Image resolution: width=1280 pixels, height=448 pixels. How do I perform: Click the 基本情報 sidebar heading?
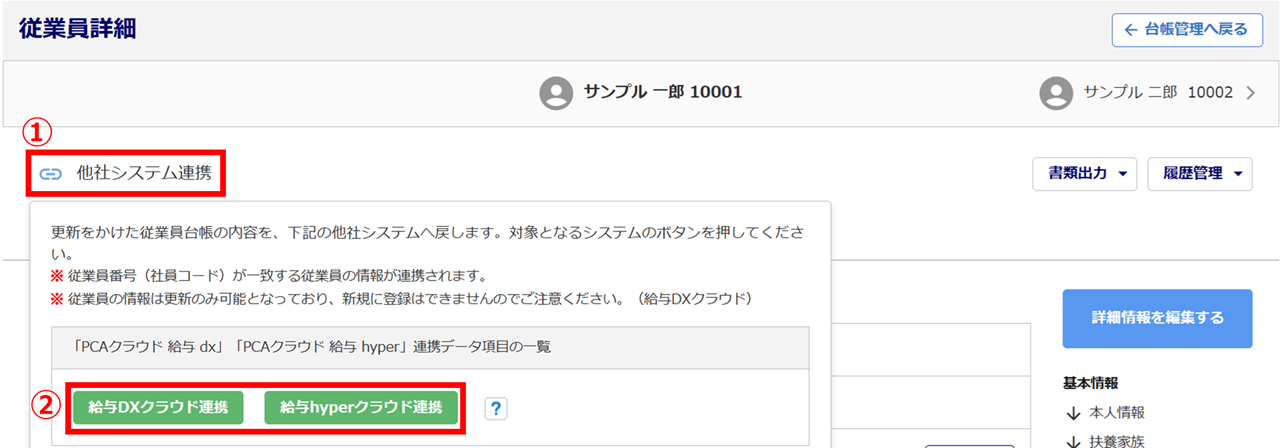1090,382
